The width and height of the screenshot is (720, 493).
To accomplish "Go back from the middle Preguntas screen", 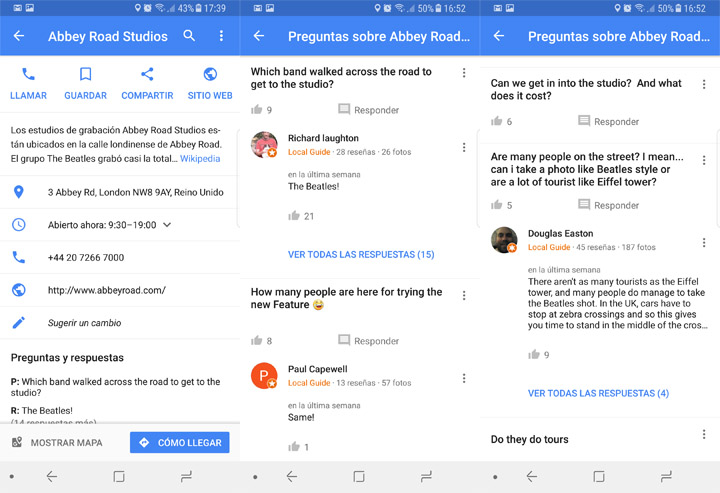I will tap(259, 36).
